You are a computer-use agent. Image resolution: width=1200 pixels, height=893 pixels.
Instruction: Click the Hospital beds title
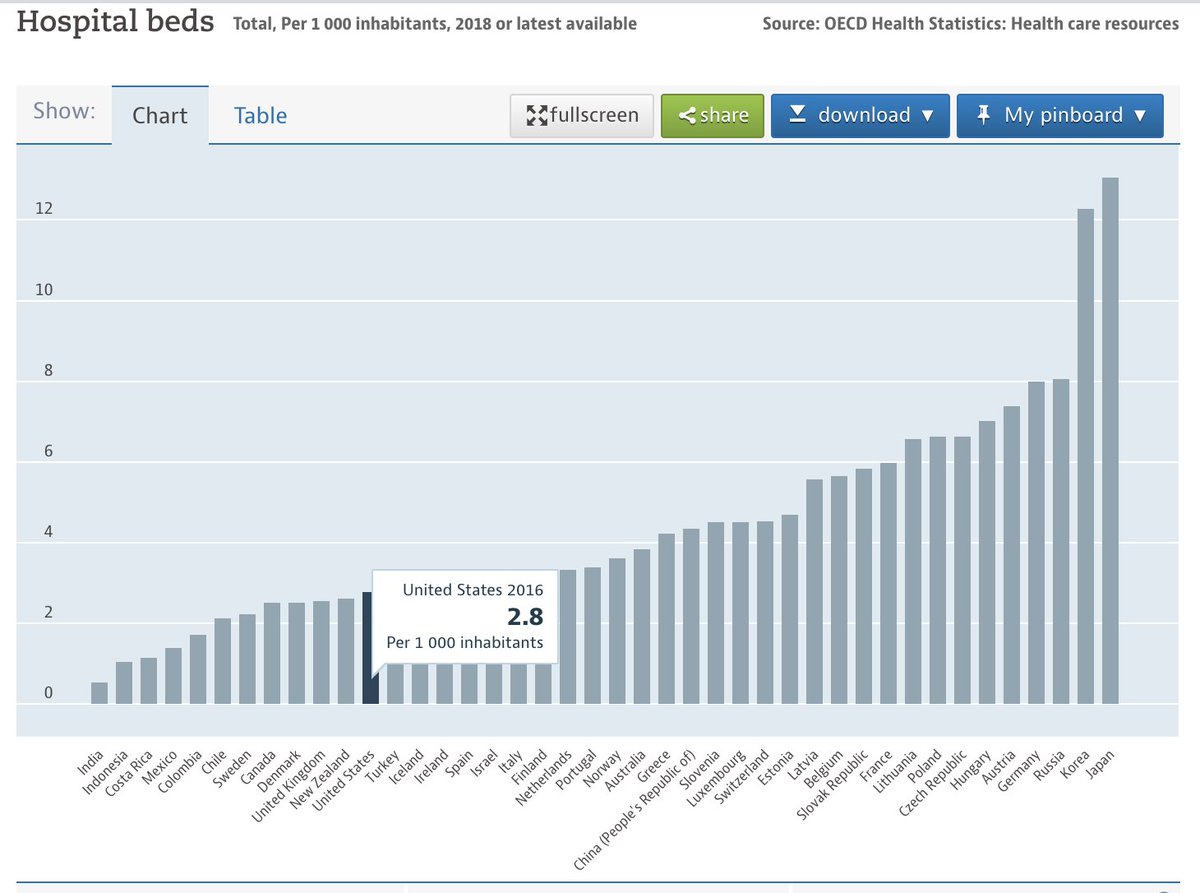tap(116, 21)
